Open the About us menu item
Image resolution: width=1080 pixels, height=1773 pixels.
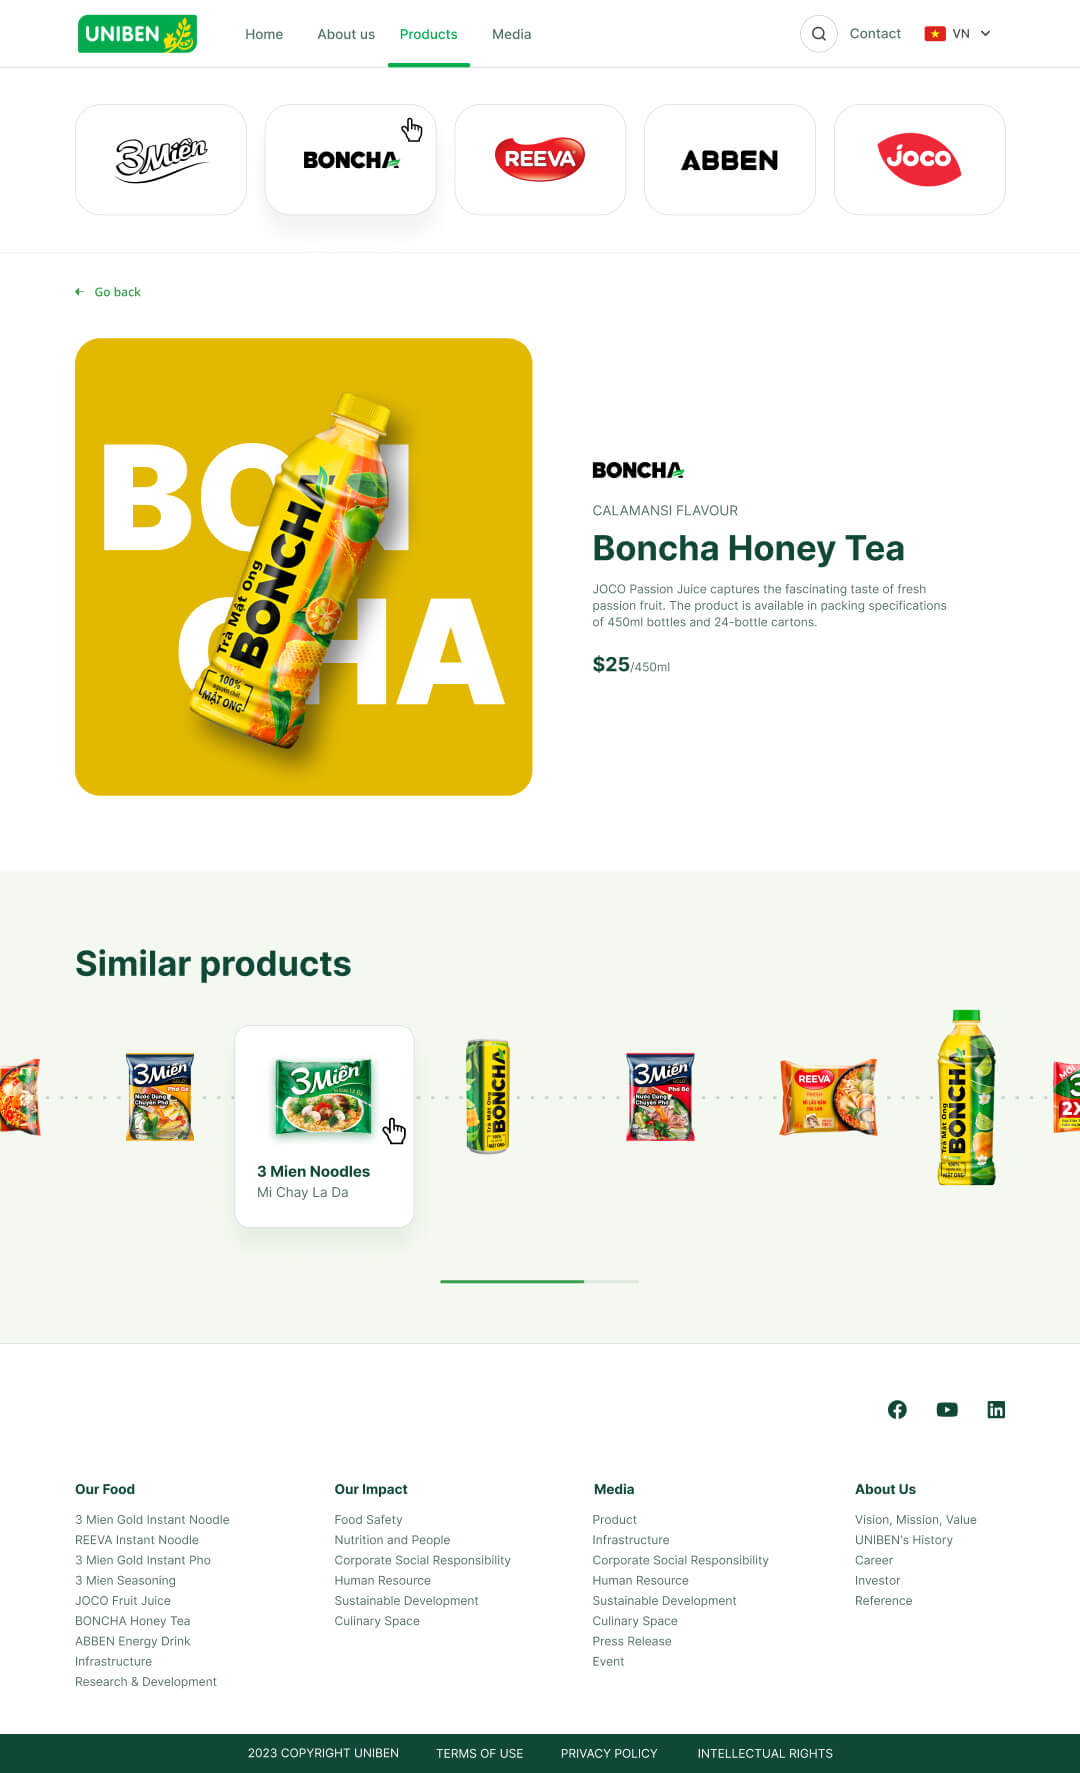[346, 34]
